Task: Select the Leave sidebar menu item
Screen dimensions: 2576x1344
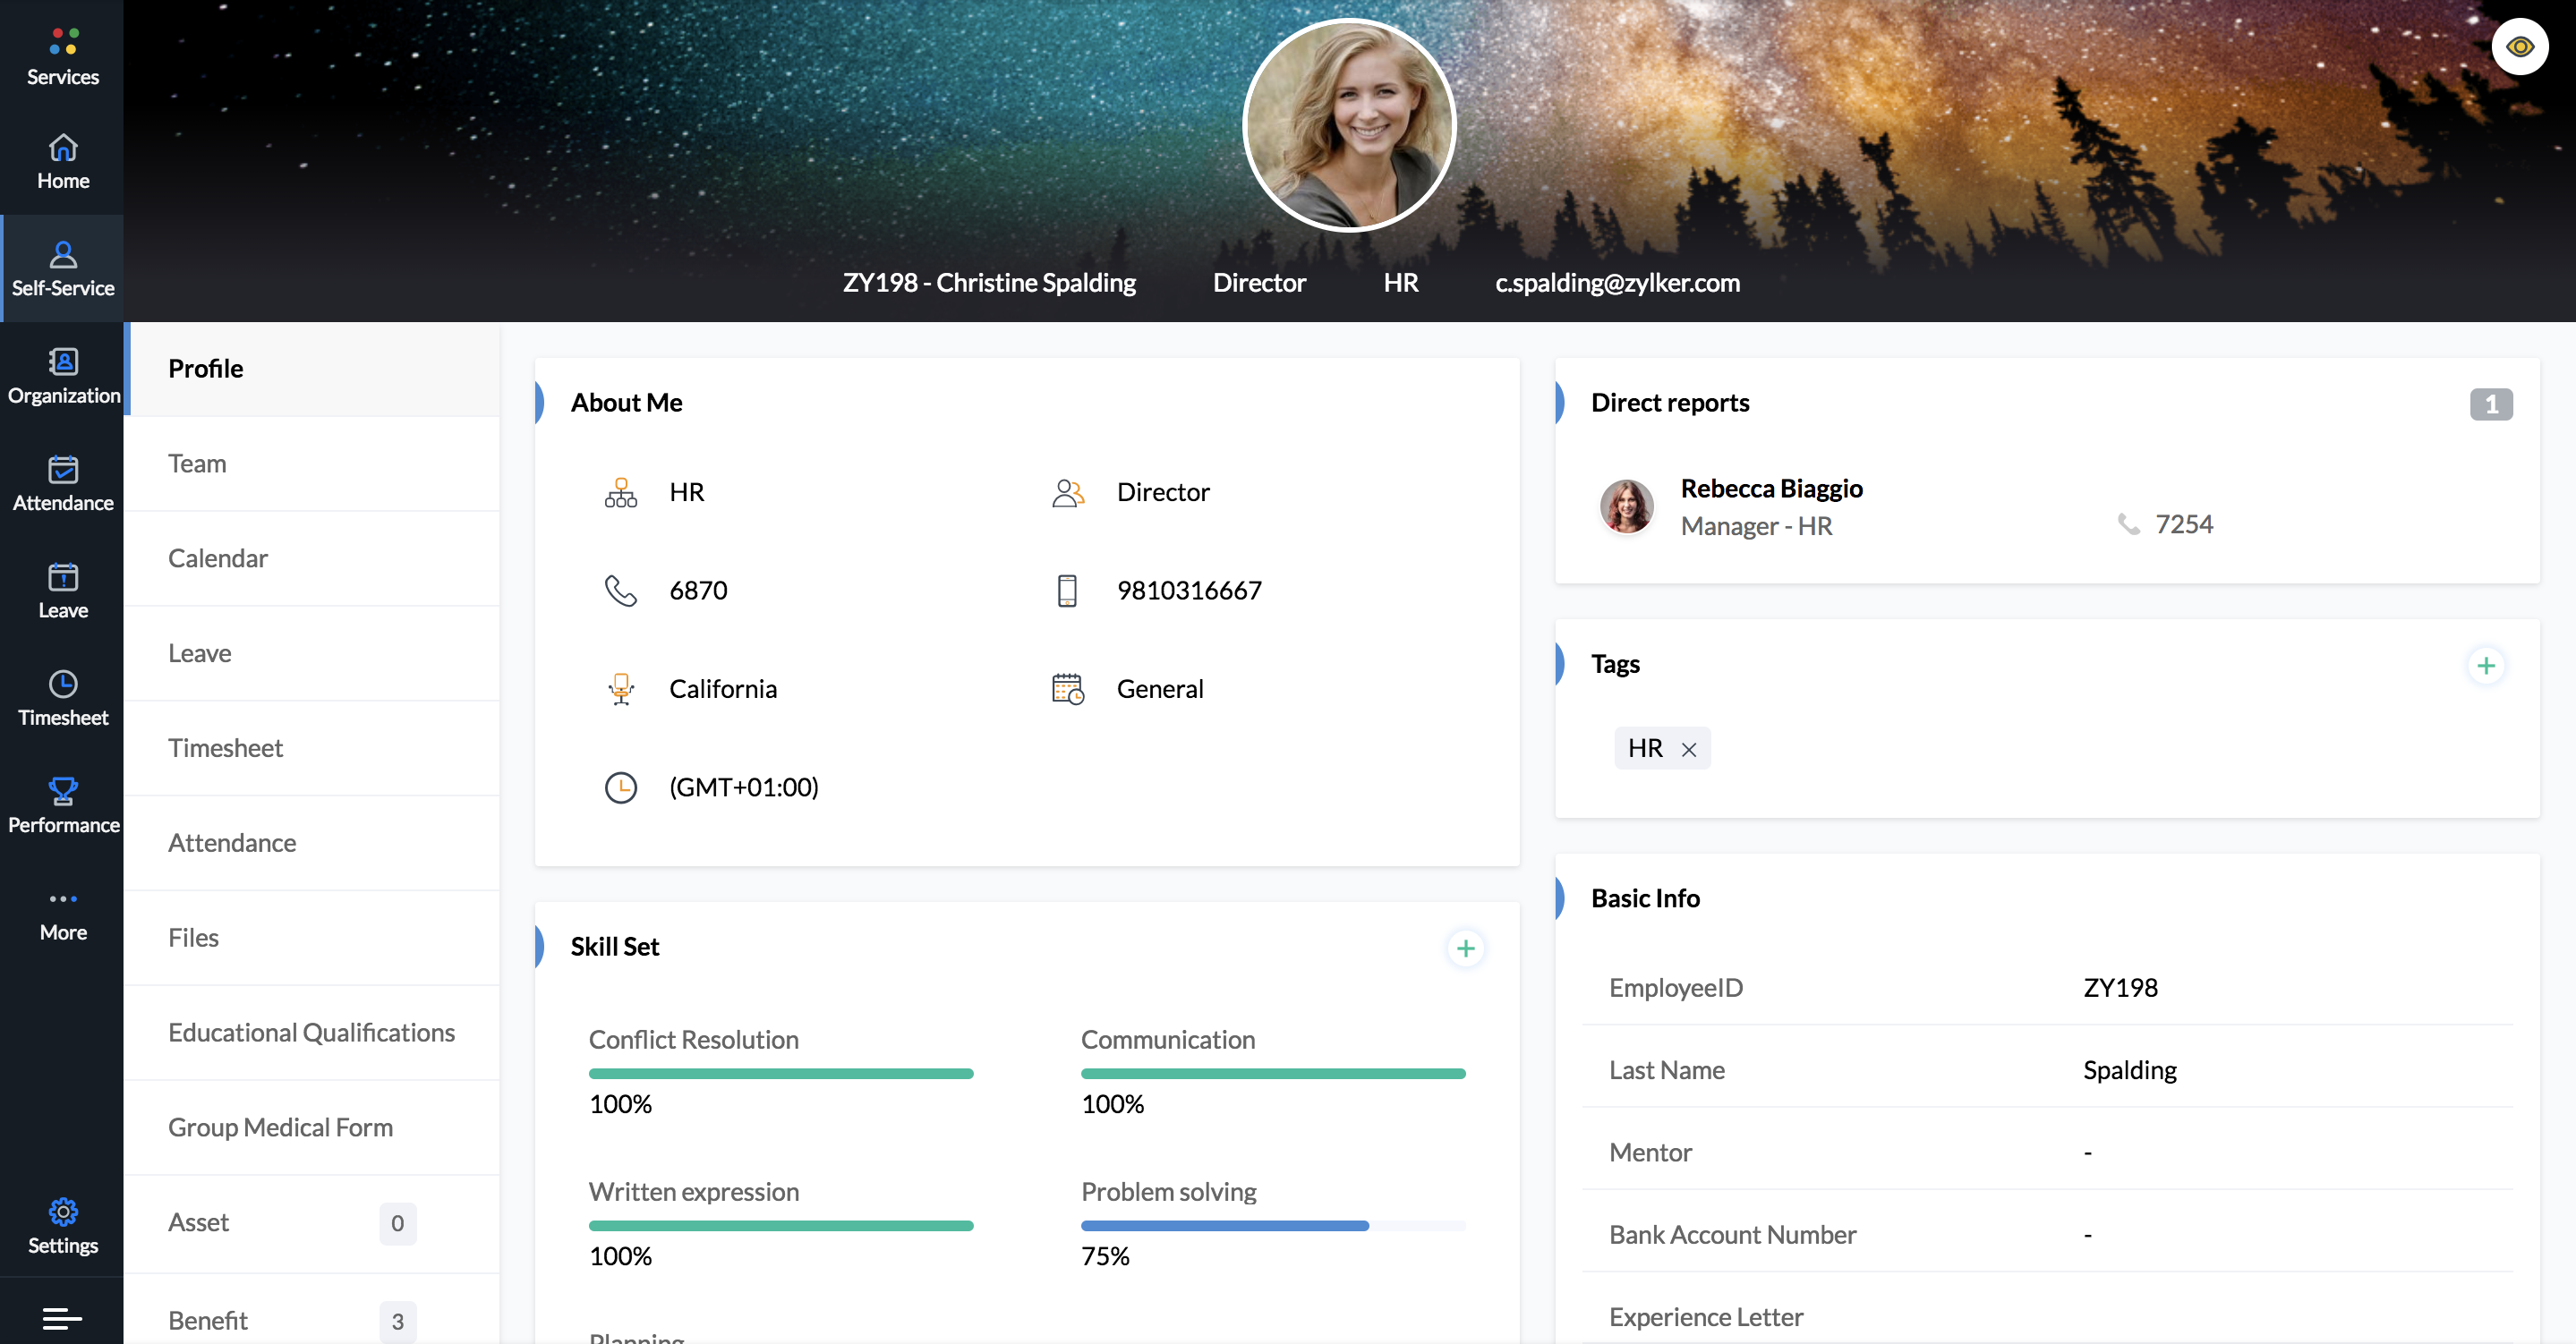Action: 63,591
